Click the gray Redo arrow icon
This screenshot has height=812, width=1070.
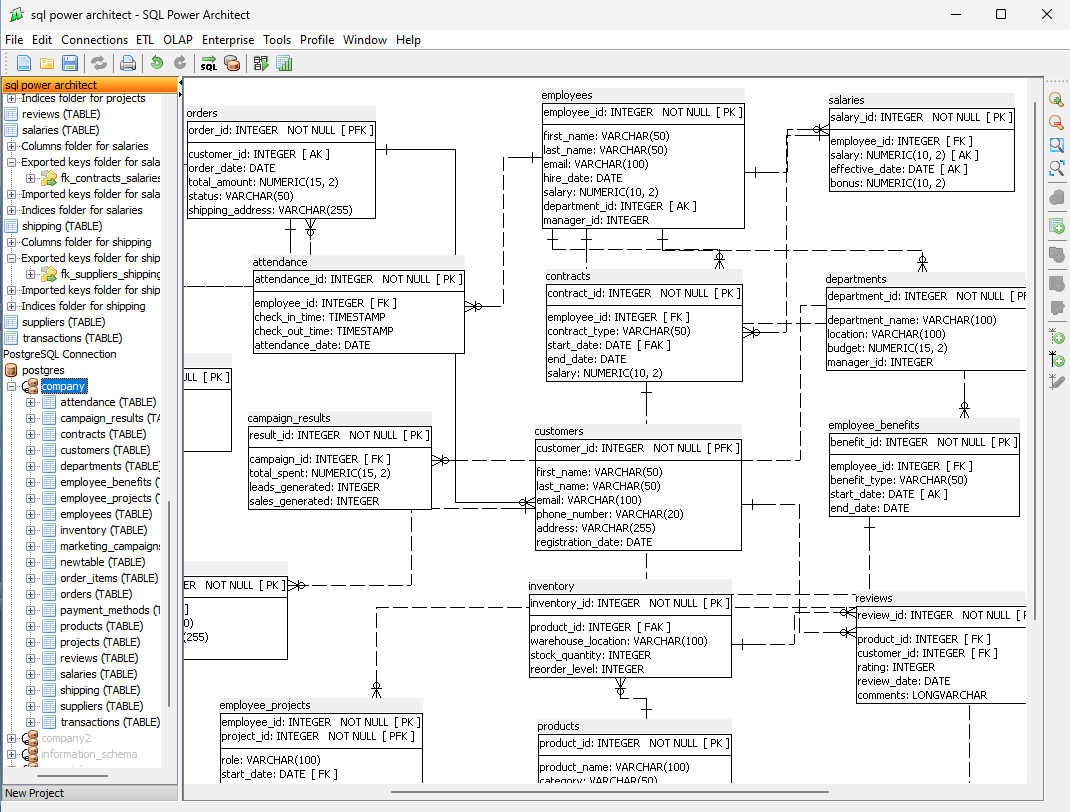click(180, 63)
